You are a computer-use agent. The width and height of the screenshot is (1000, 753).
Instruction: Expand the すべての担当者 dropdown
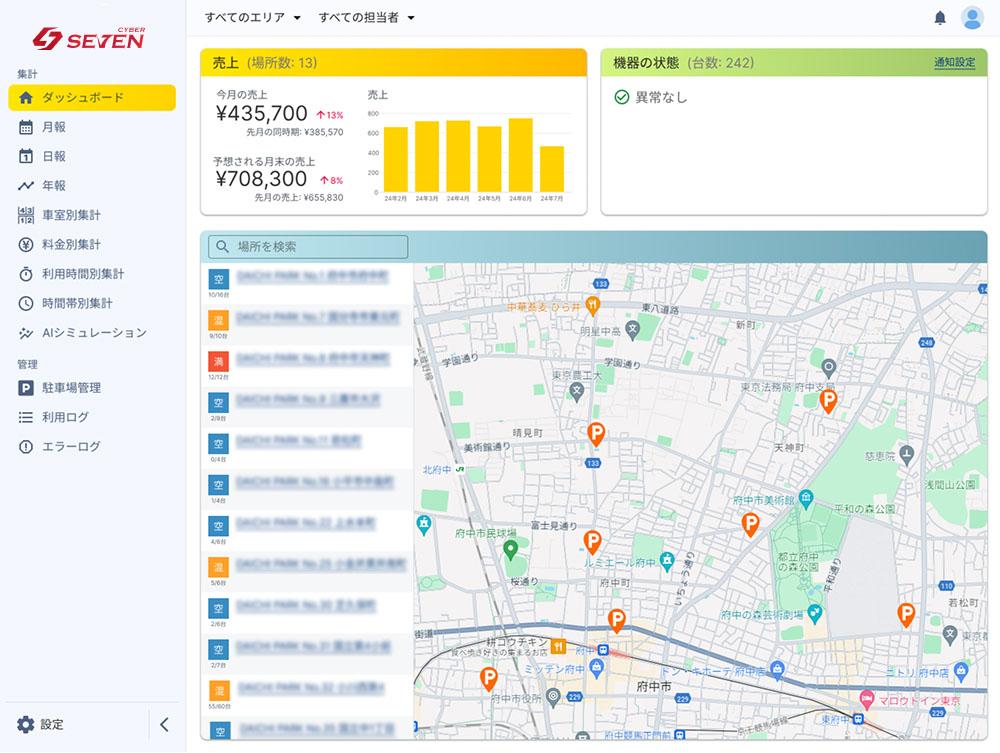366,18
